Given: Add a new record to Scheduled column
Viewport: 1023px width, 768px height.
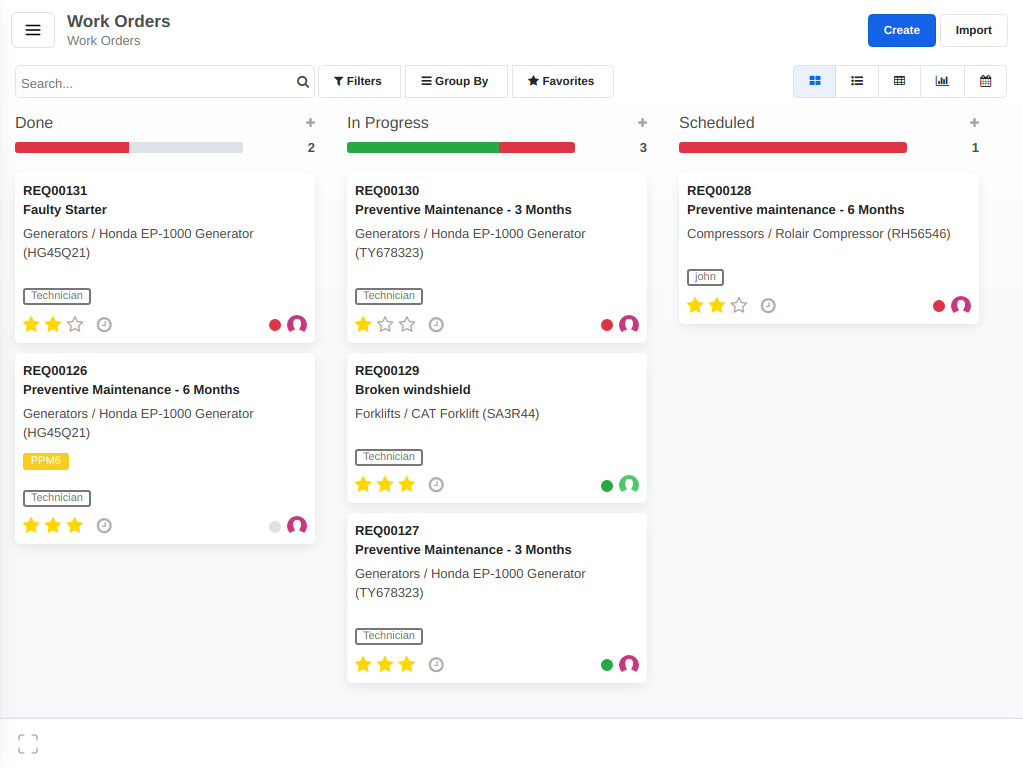Looking at the screenshot, I should (974, 122).
